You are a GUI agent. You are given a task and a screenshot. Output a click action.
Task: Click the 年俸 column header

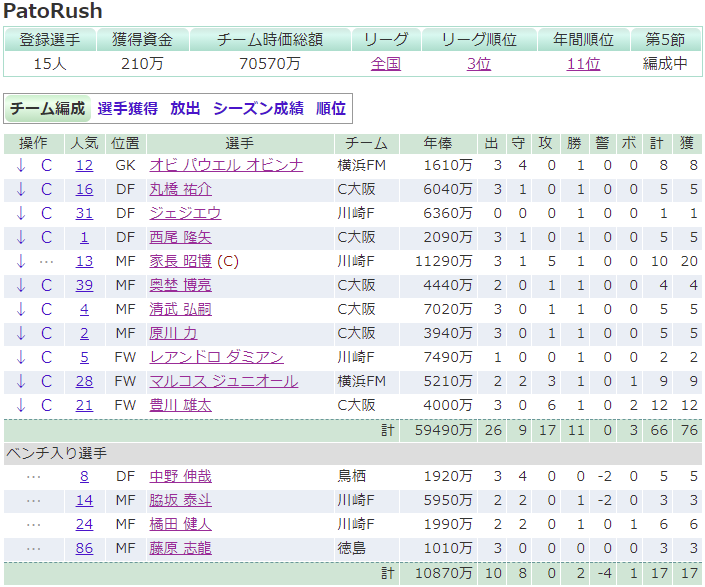[438, 143]
